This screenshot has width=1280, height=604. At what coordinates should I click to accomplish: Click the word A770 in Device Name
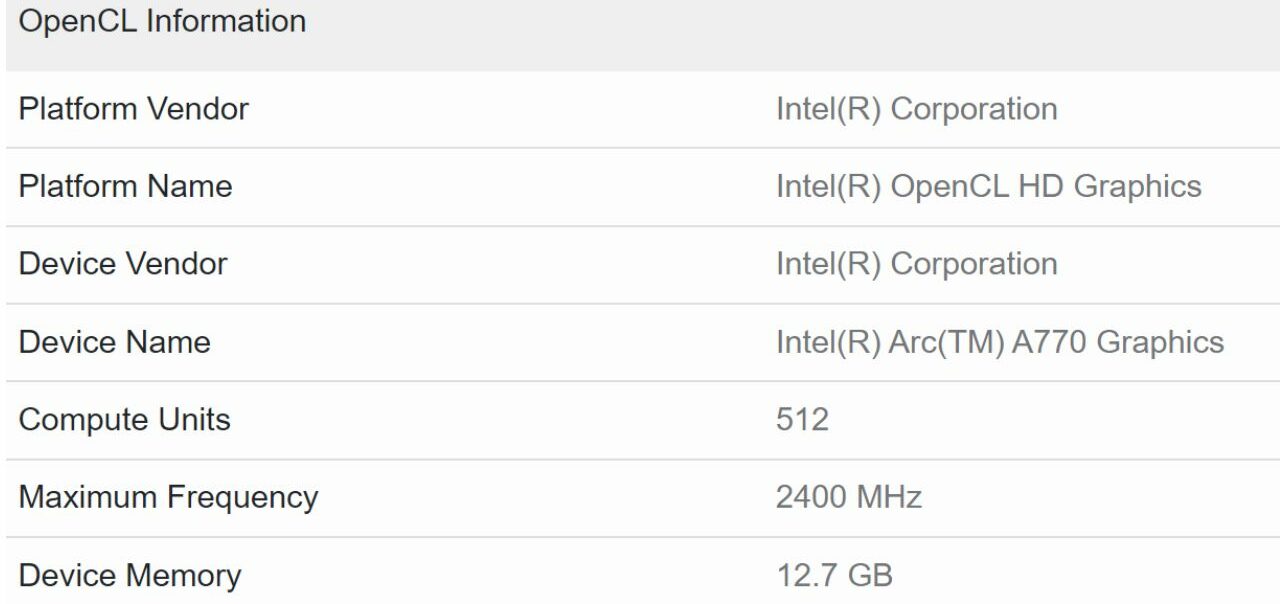coord(1050,342)
